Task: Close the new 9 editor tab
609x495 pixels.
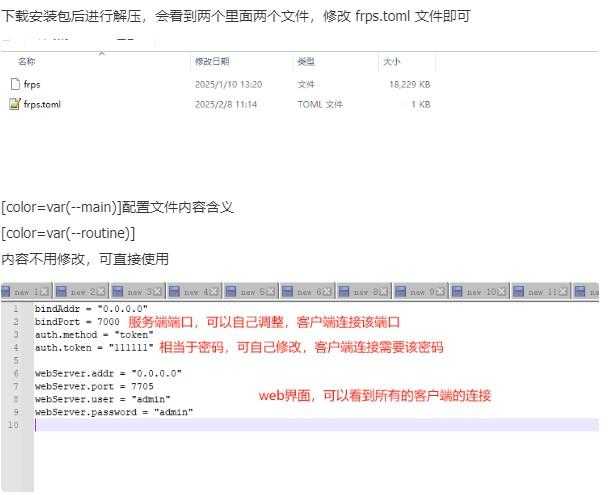Action: (x=441, y=291)
